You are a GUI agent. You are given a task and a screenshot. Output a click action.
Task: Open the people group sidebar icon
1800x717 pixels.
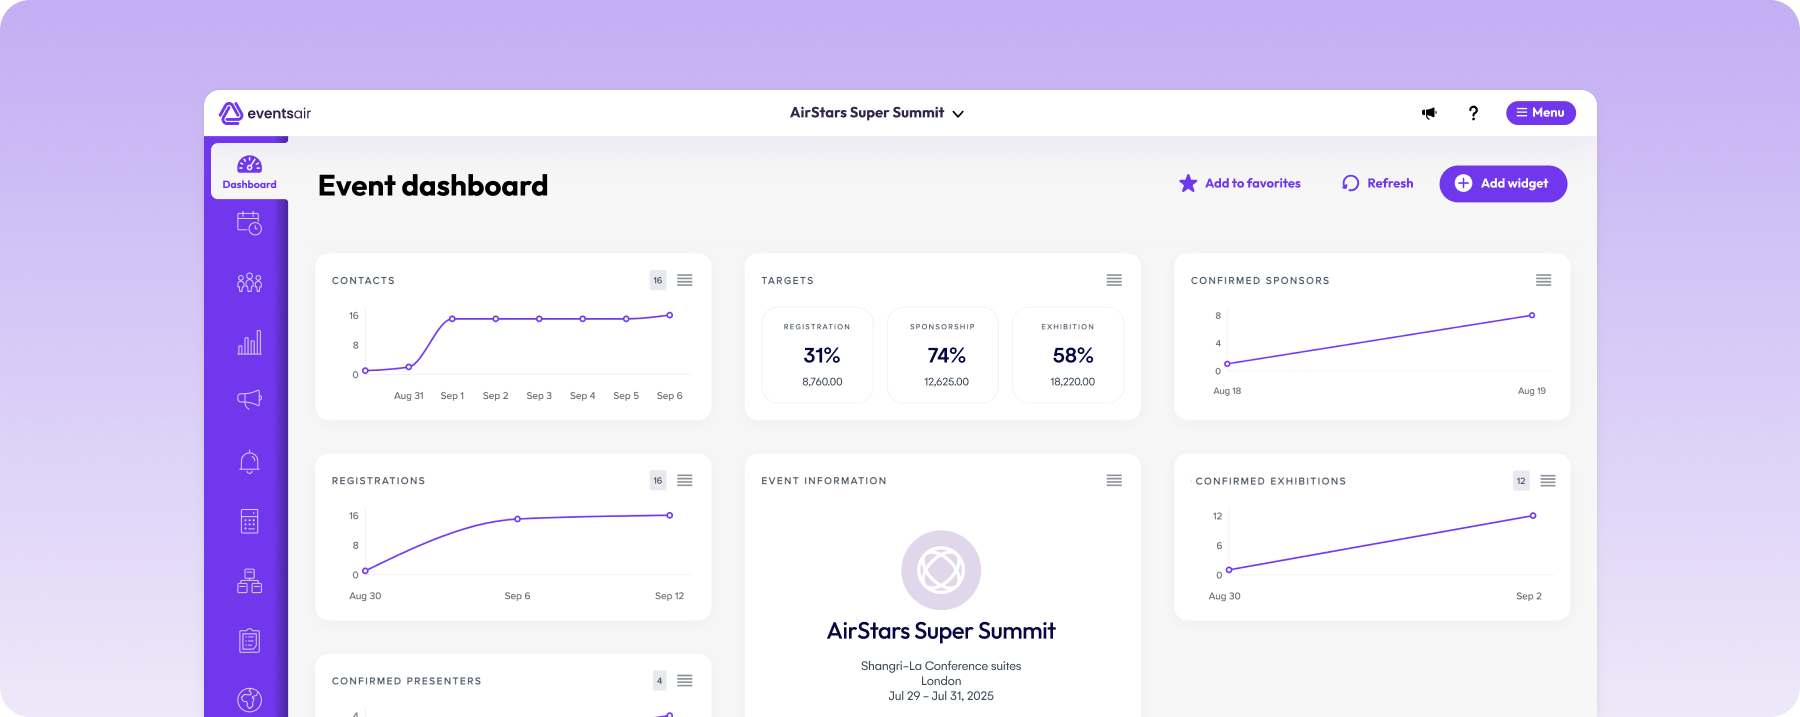point(249,283)
